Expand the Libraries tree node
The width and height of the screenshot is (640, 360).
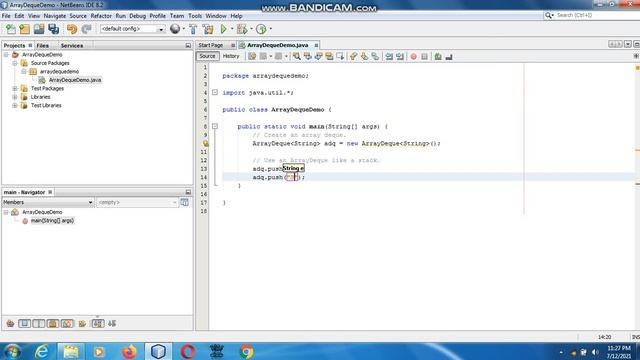coord(15,97)
